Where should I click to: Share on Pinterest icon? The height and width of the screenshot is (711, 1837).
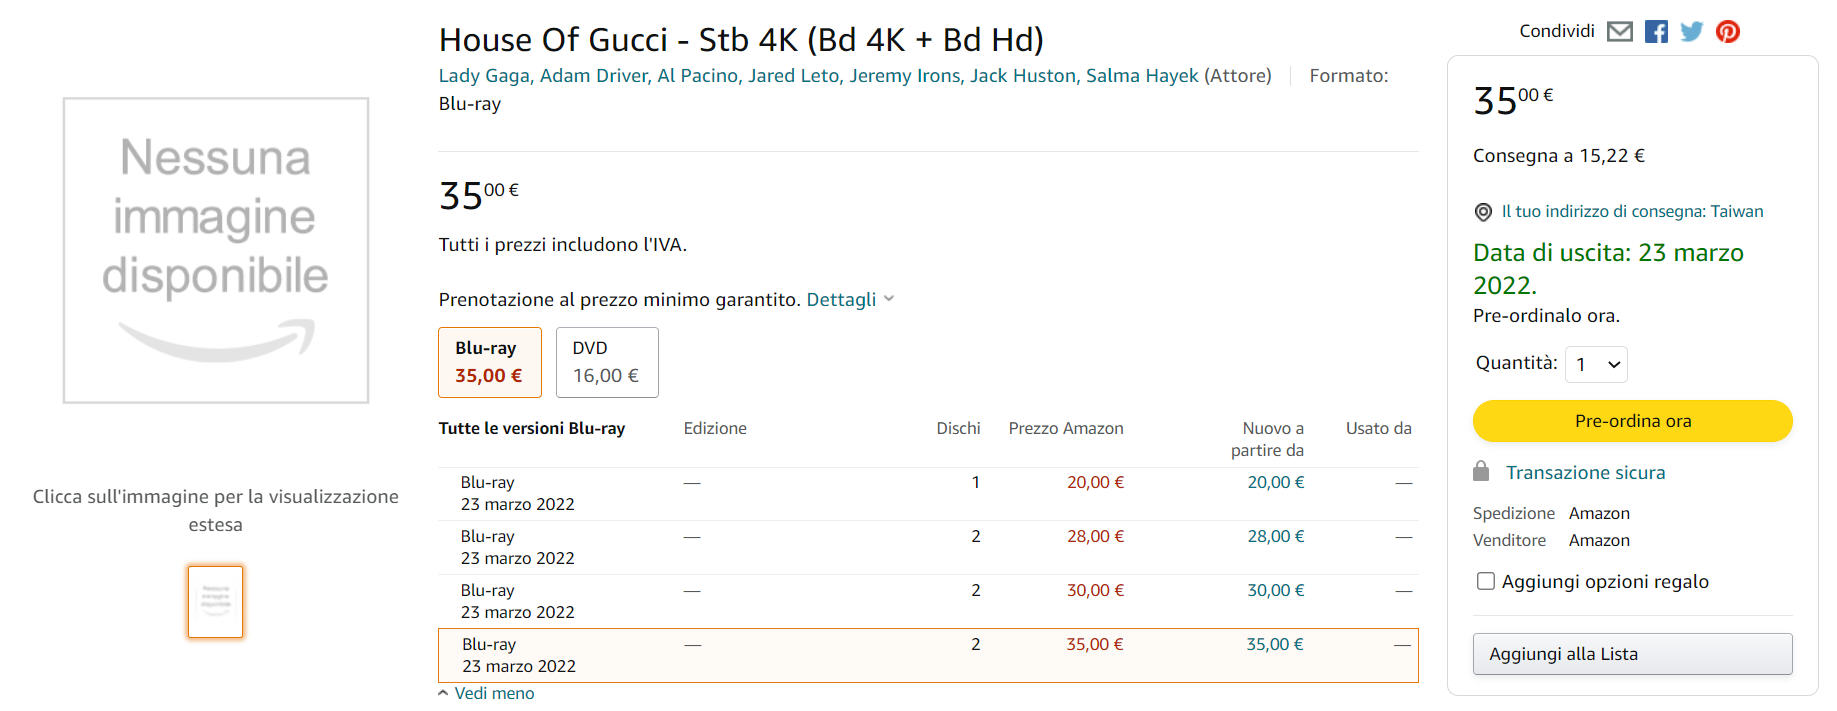click(x=1727, y=32)
